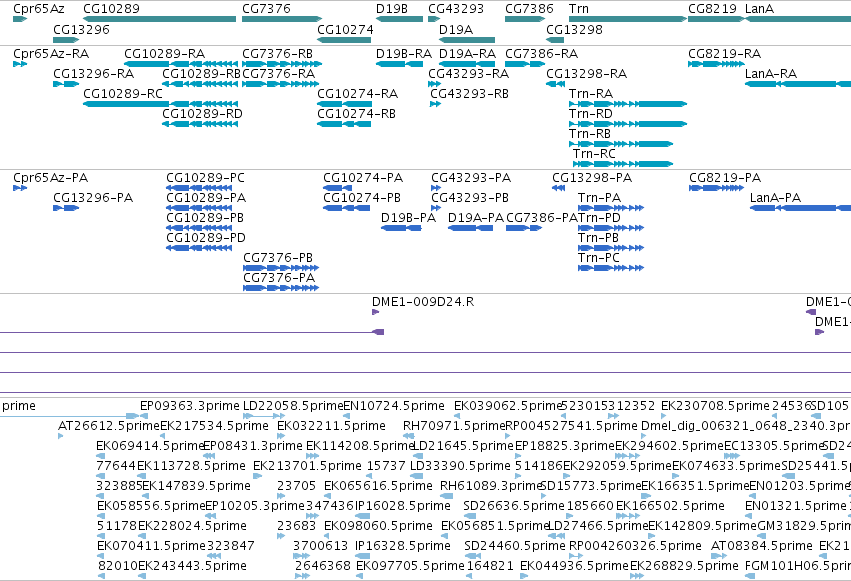
Task: Click the CG7376-RA transcript
Action: [x=280, y=84]
